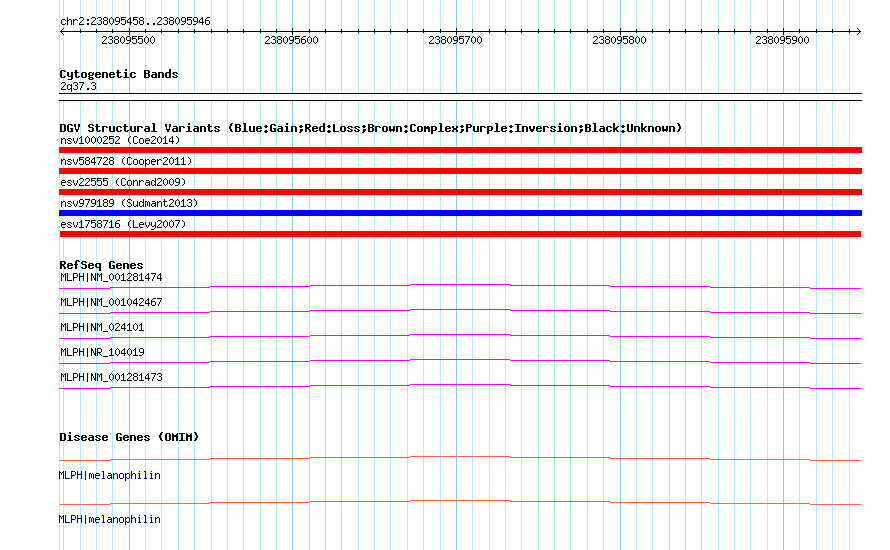Click ruler position 238095900
This screenshot has height=550, width=890.
[x=782, y=40]
